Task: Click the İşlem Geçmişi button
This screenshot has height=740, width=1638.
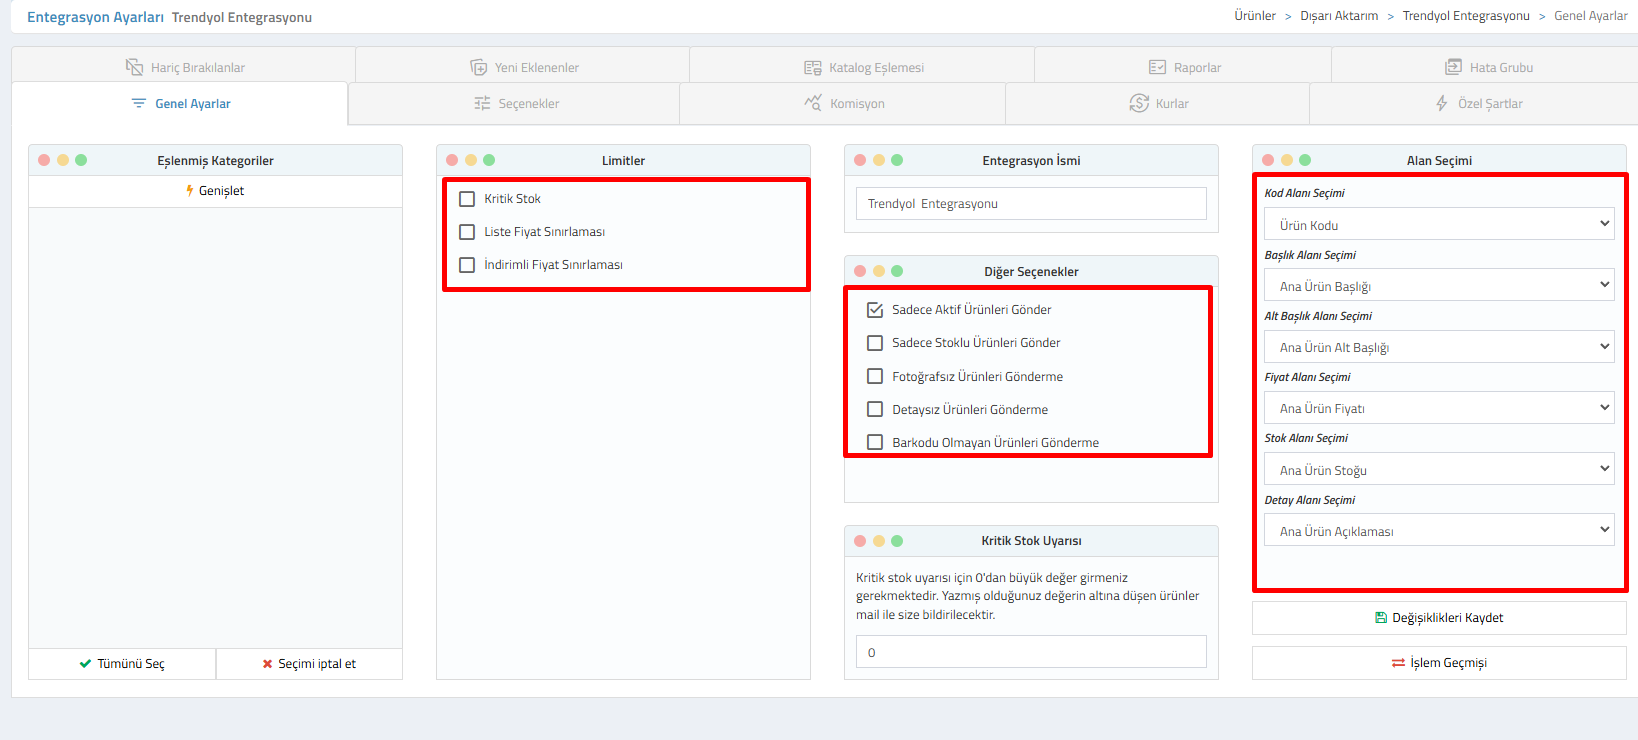Action: 1439,663
